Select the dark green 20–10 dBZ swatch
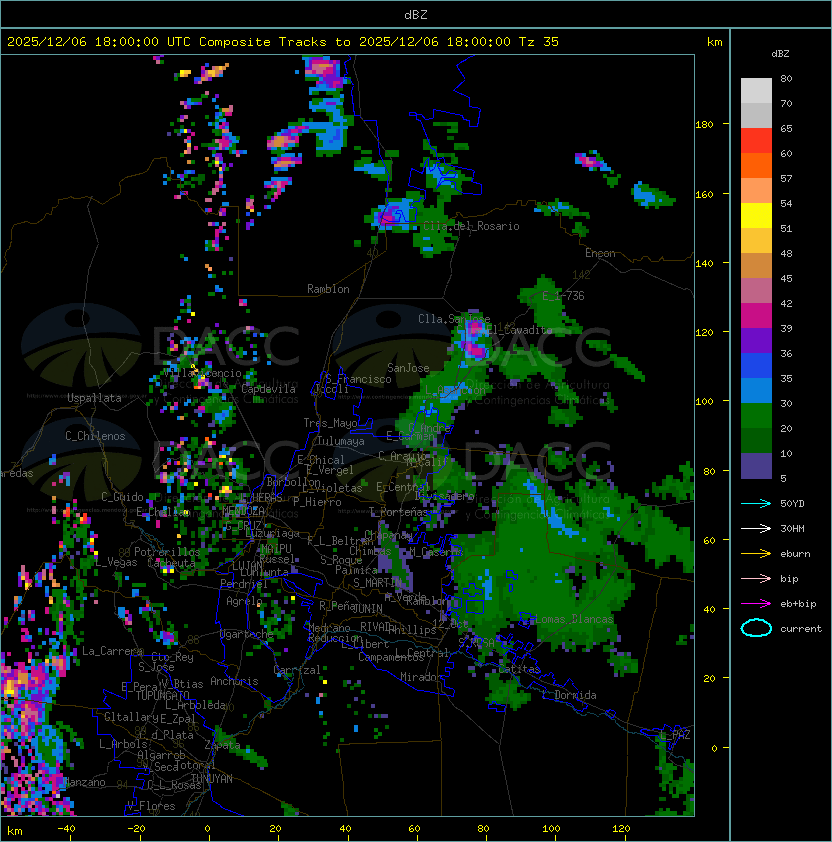Viewport: 832px width, 842px height. [x=756, y=440]
